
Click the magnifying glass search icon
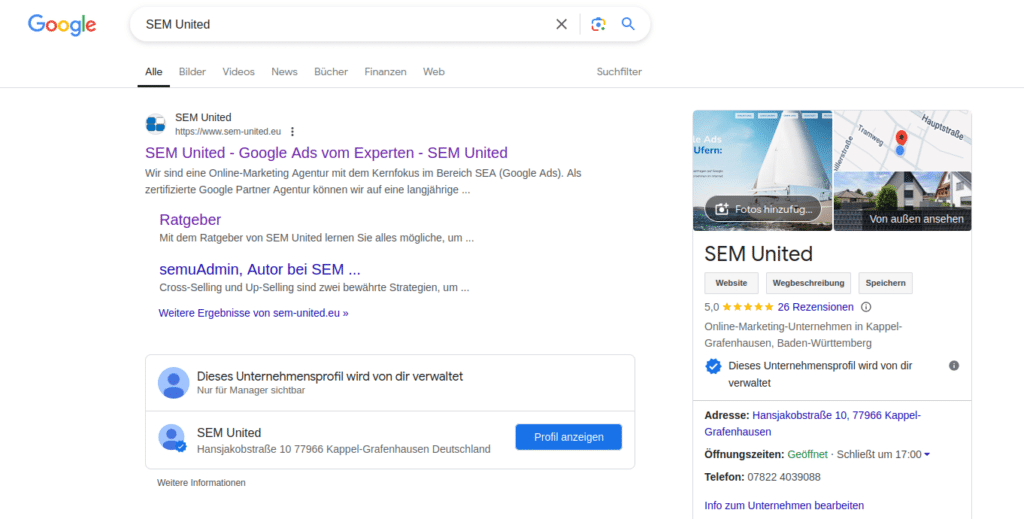pyautogui.click(x=628, y=24)
